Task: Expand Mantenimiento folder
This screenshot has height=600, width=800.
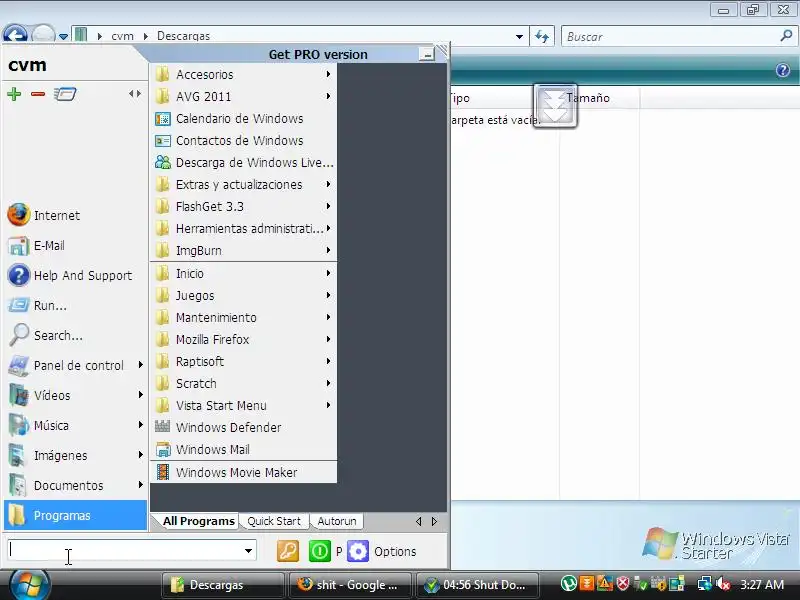Action: 243,317
